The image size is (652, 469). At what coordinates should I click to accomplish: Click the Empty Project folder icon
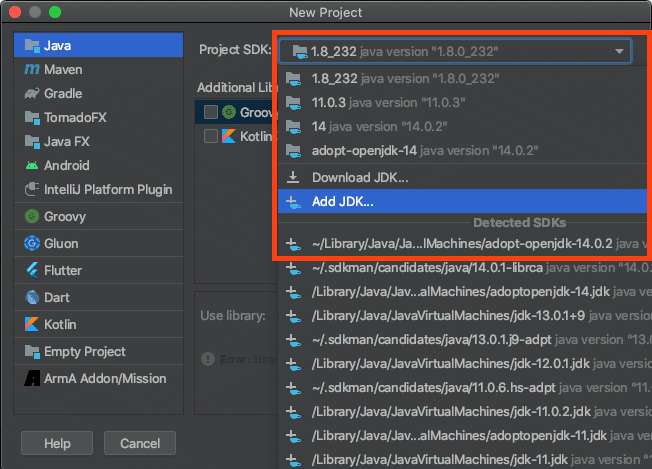pos(32,351)
